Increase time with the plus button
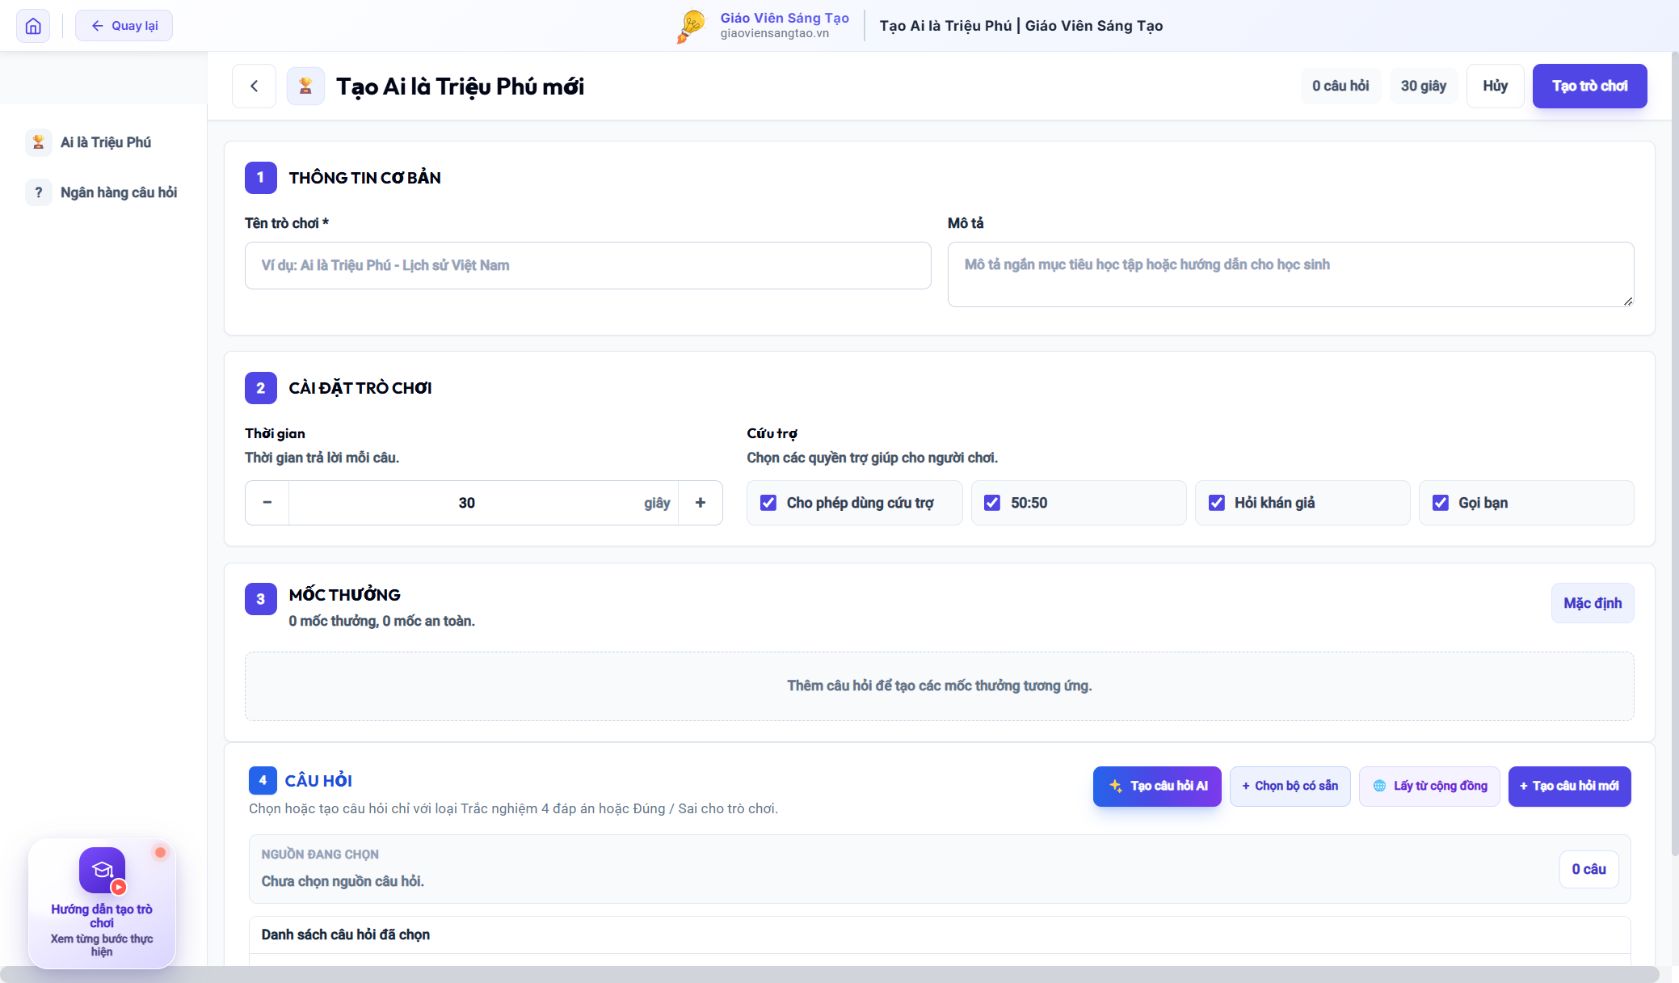1679x983 pixels. 700,503
